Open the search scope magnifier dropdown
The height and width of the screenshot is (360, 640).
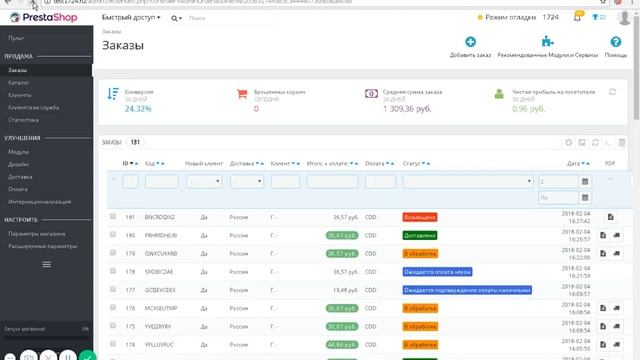[176, 18]
